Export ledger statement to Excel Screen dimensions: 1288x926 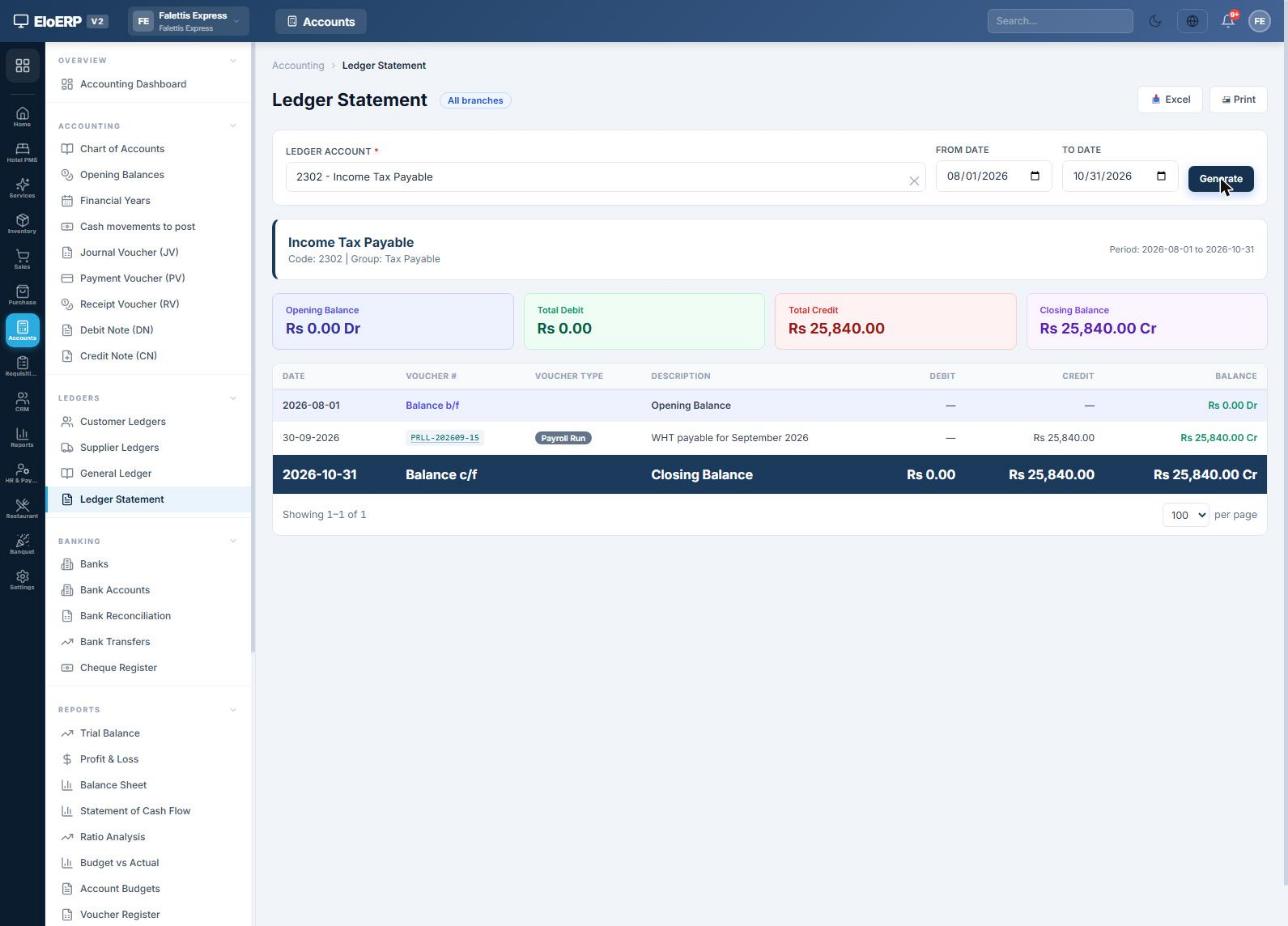click(1170, 100)
